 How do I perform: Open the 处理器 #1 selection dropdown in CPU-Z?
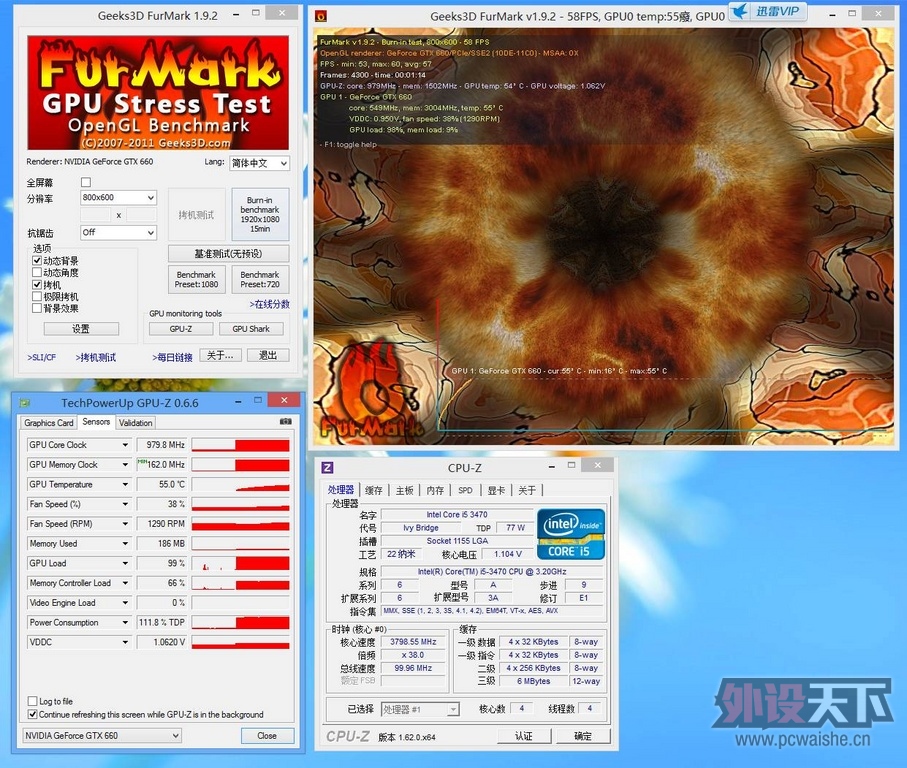point(420,709)
